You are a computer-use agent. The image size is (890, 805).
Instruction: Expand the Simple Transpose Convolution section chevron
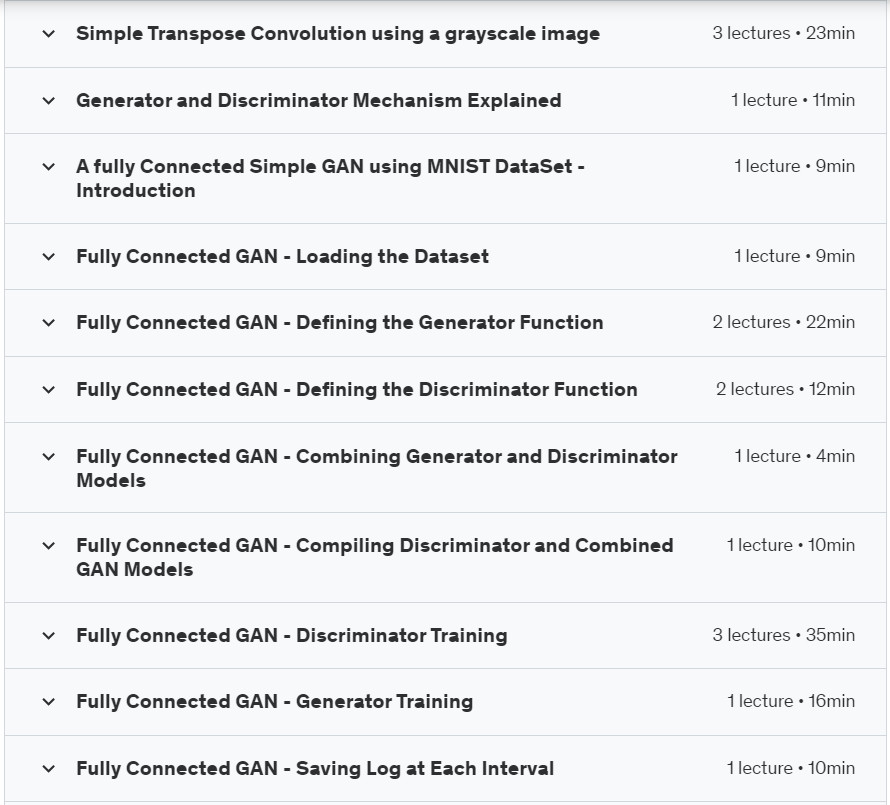(49, 34)
